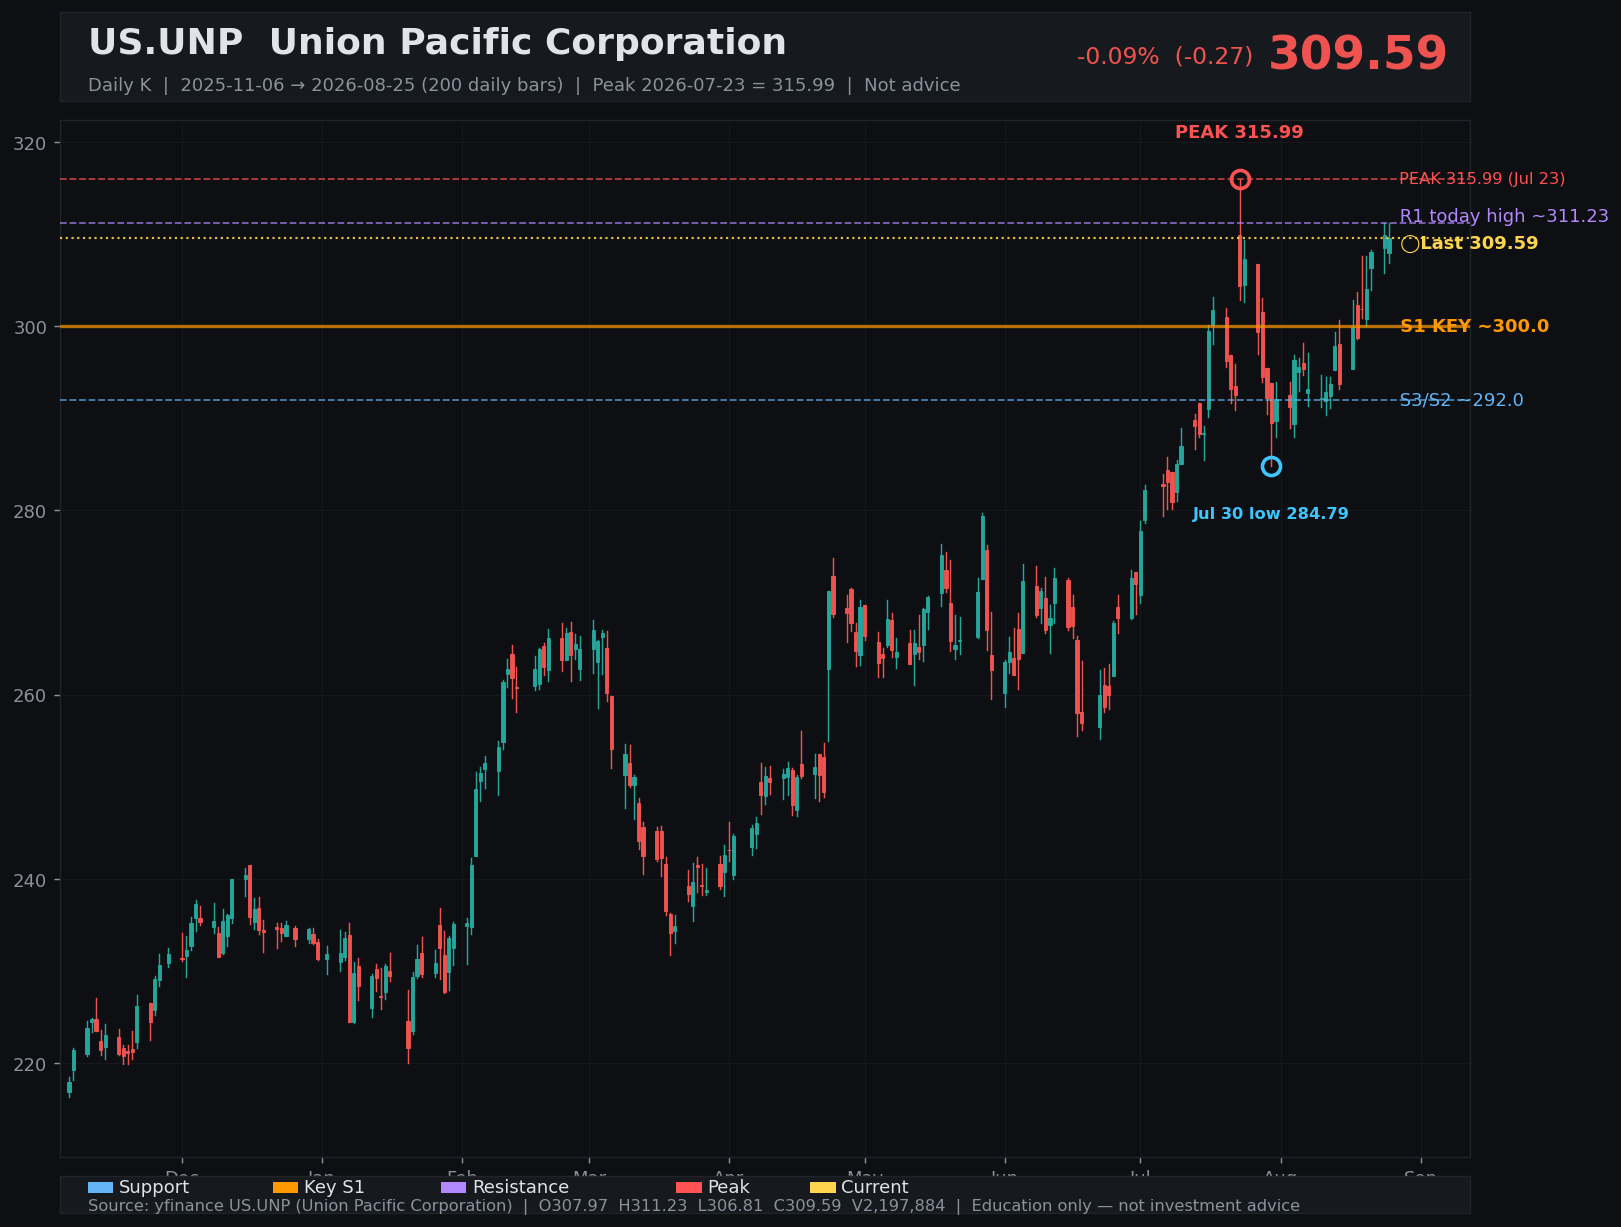Click the Last 309.59 label

pos(1479,243)
